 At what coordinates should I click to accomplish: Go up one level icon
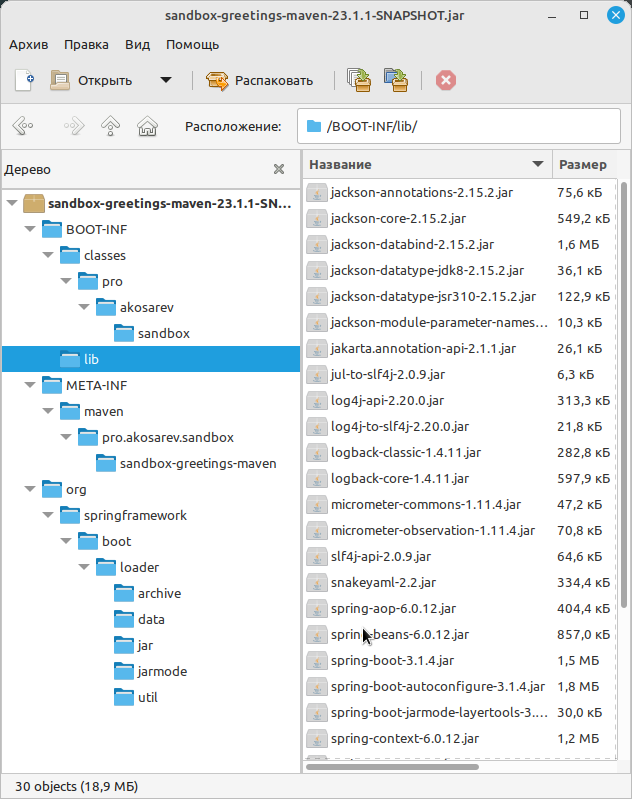110,126
